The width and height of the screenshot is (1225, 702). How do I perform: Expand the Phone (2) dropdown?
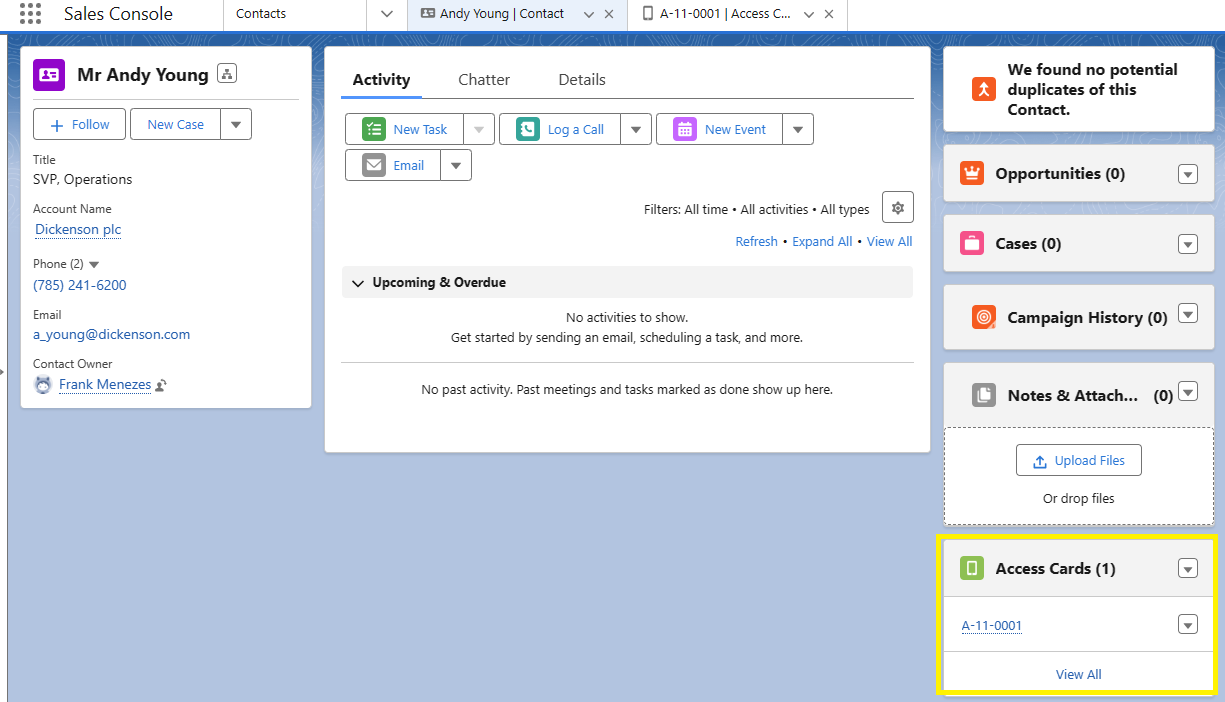[x=94, y=264]
